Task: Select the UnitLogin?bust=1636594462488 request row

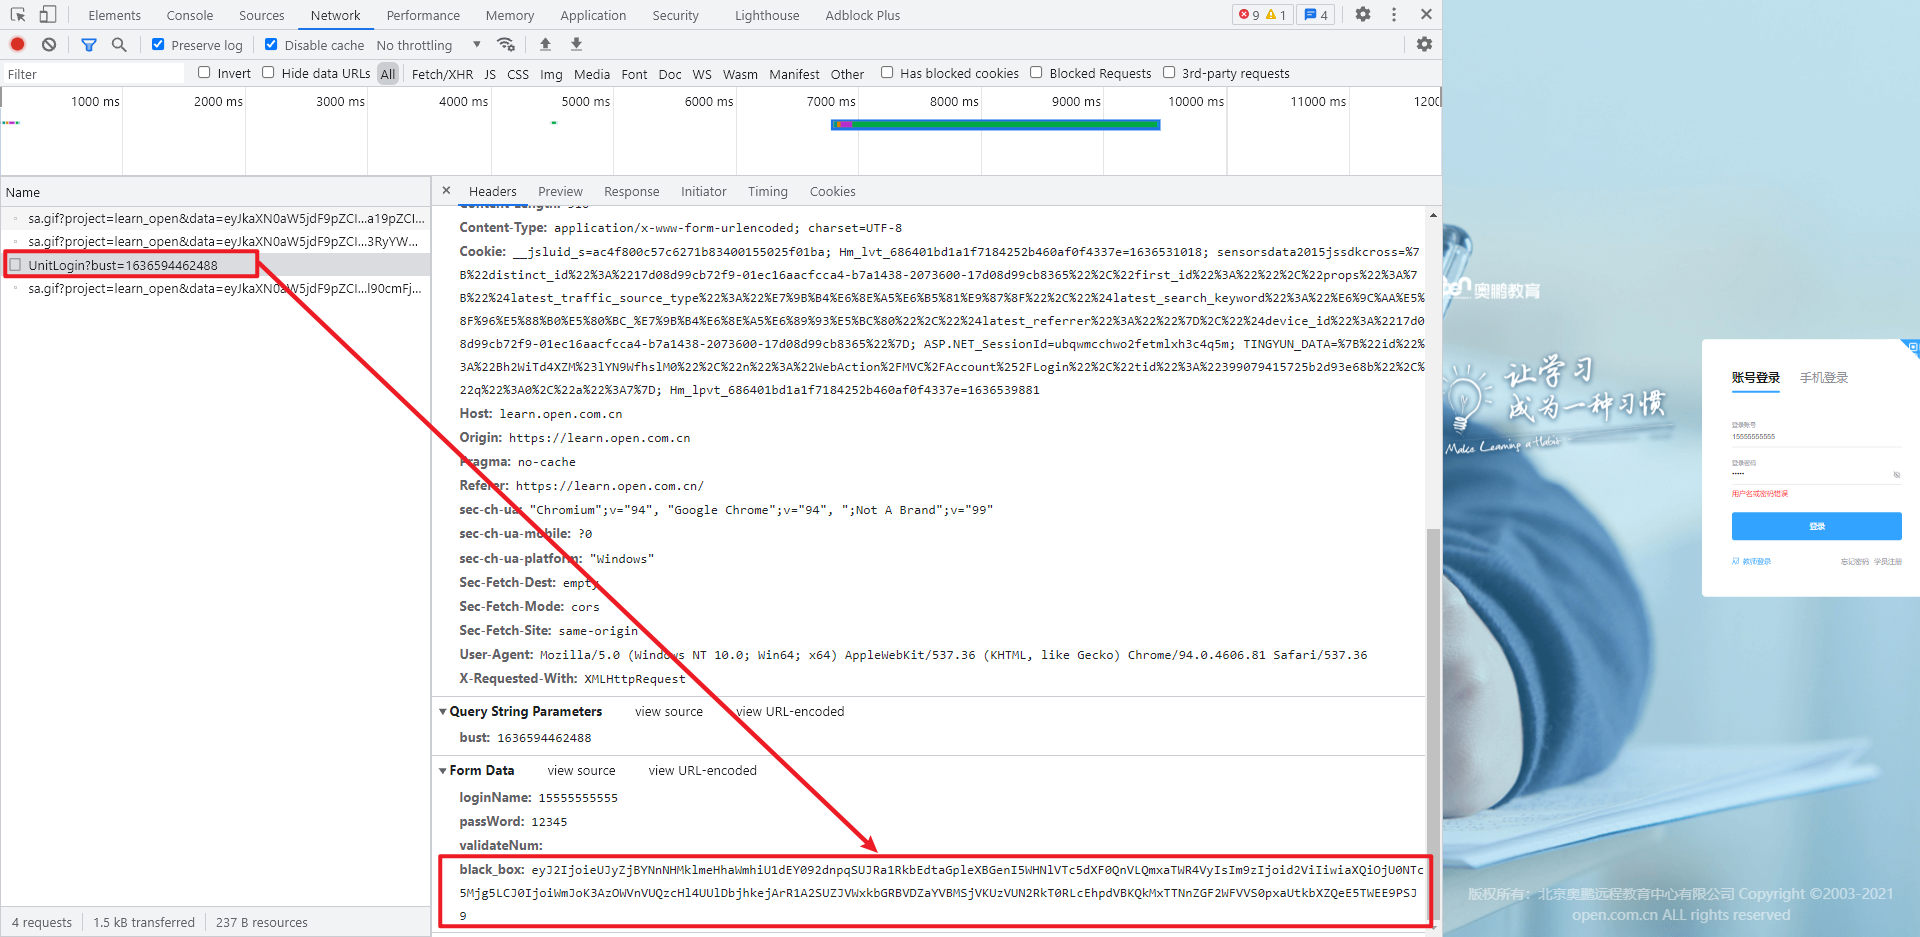Action: coord(216,265)
